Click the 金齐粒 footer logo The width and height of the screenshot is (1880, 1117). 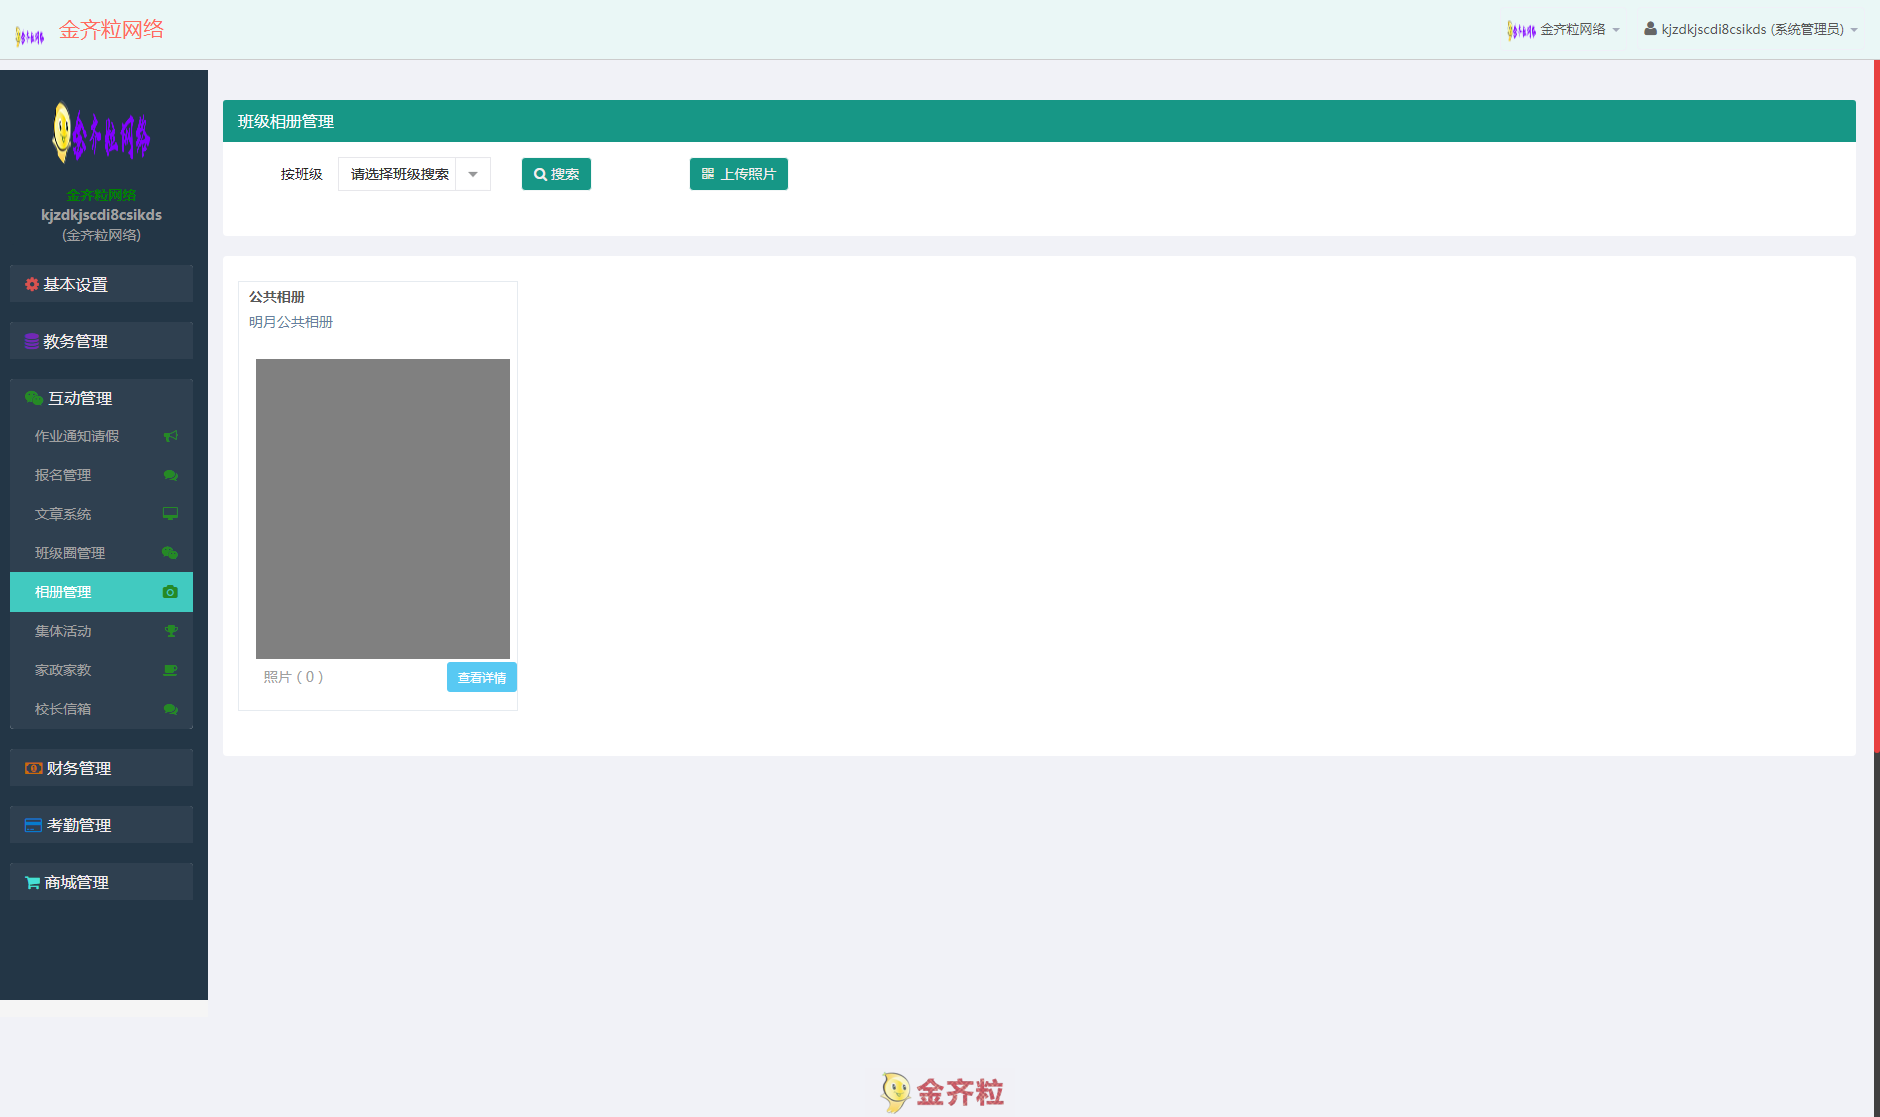942,1091
